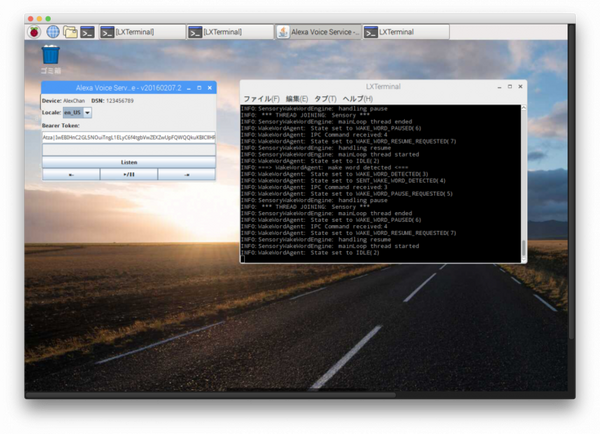This screenshot has width=600, height=434.
Task: Expand the Locale en_US dropdown
Action: coord(87,112)
